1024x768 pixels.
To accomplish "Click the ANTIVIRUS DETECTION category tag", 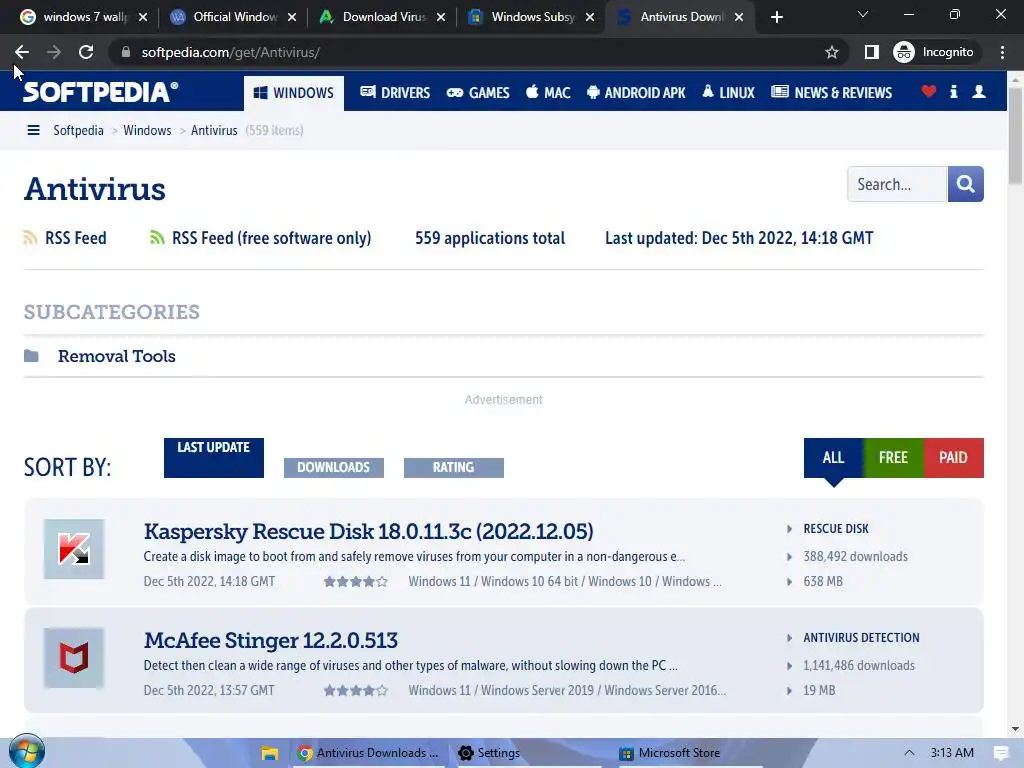I will [x=861, y=637].
